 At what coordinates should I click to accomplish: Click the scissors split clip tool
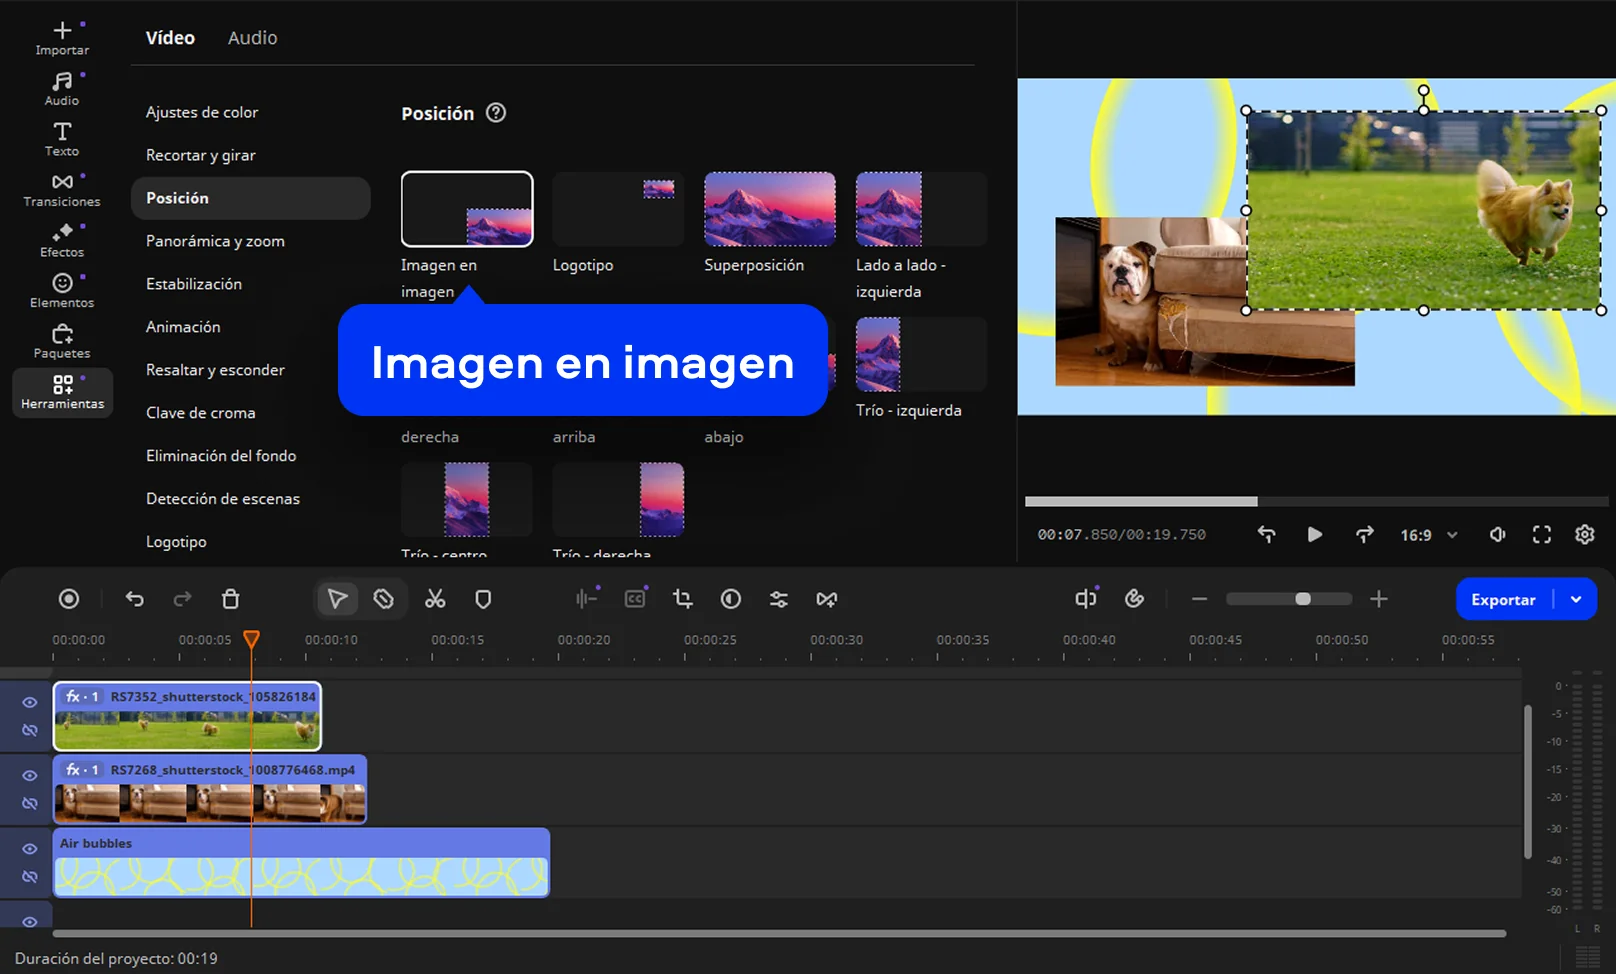[x=435, y=599]
